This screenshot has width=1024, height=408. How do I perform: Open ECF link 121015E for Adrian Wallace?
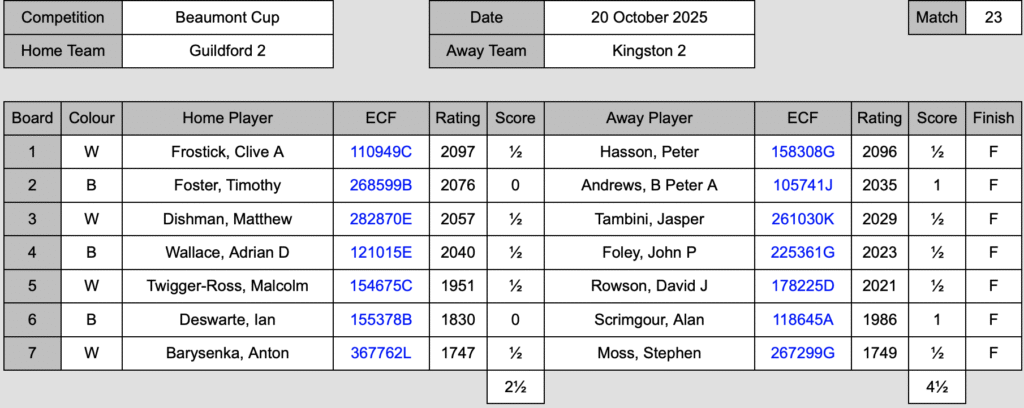point(381,253)
